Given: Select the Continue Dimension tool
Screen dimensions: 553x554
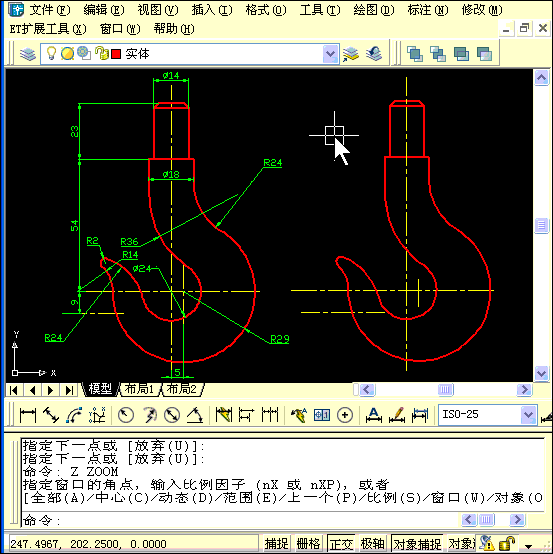Looking at the screenshot, I should click(270, 415).
